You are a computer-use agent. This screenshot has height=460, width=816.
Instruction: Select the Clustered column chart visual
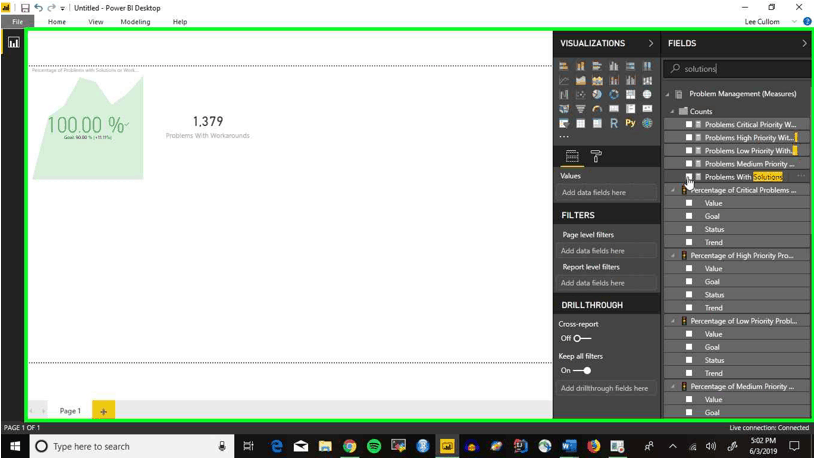click(x=614, y=66)
